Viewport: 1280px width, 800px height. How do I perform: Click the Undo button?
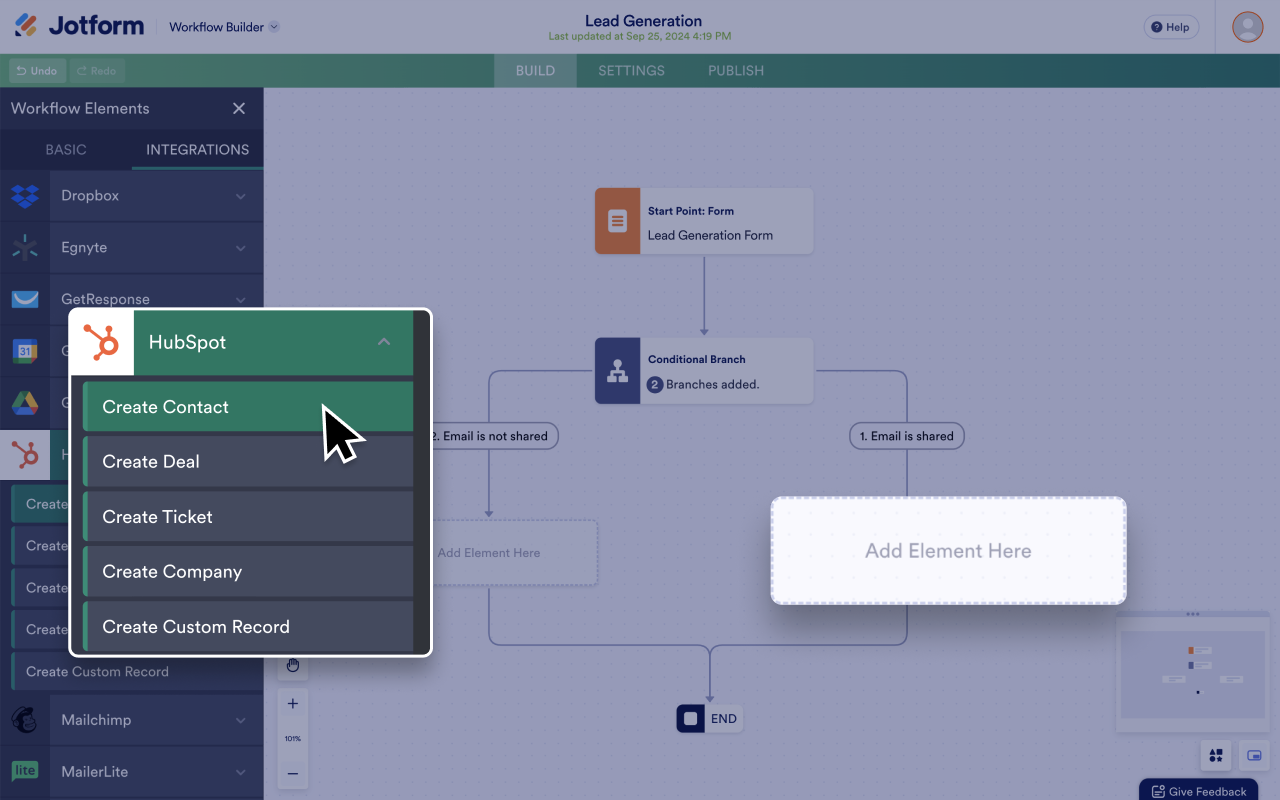tap(37, 71)
